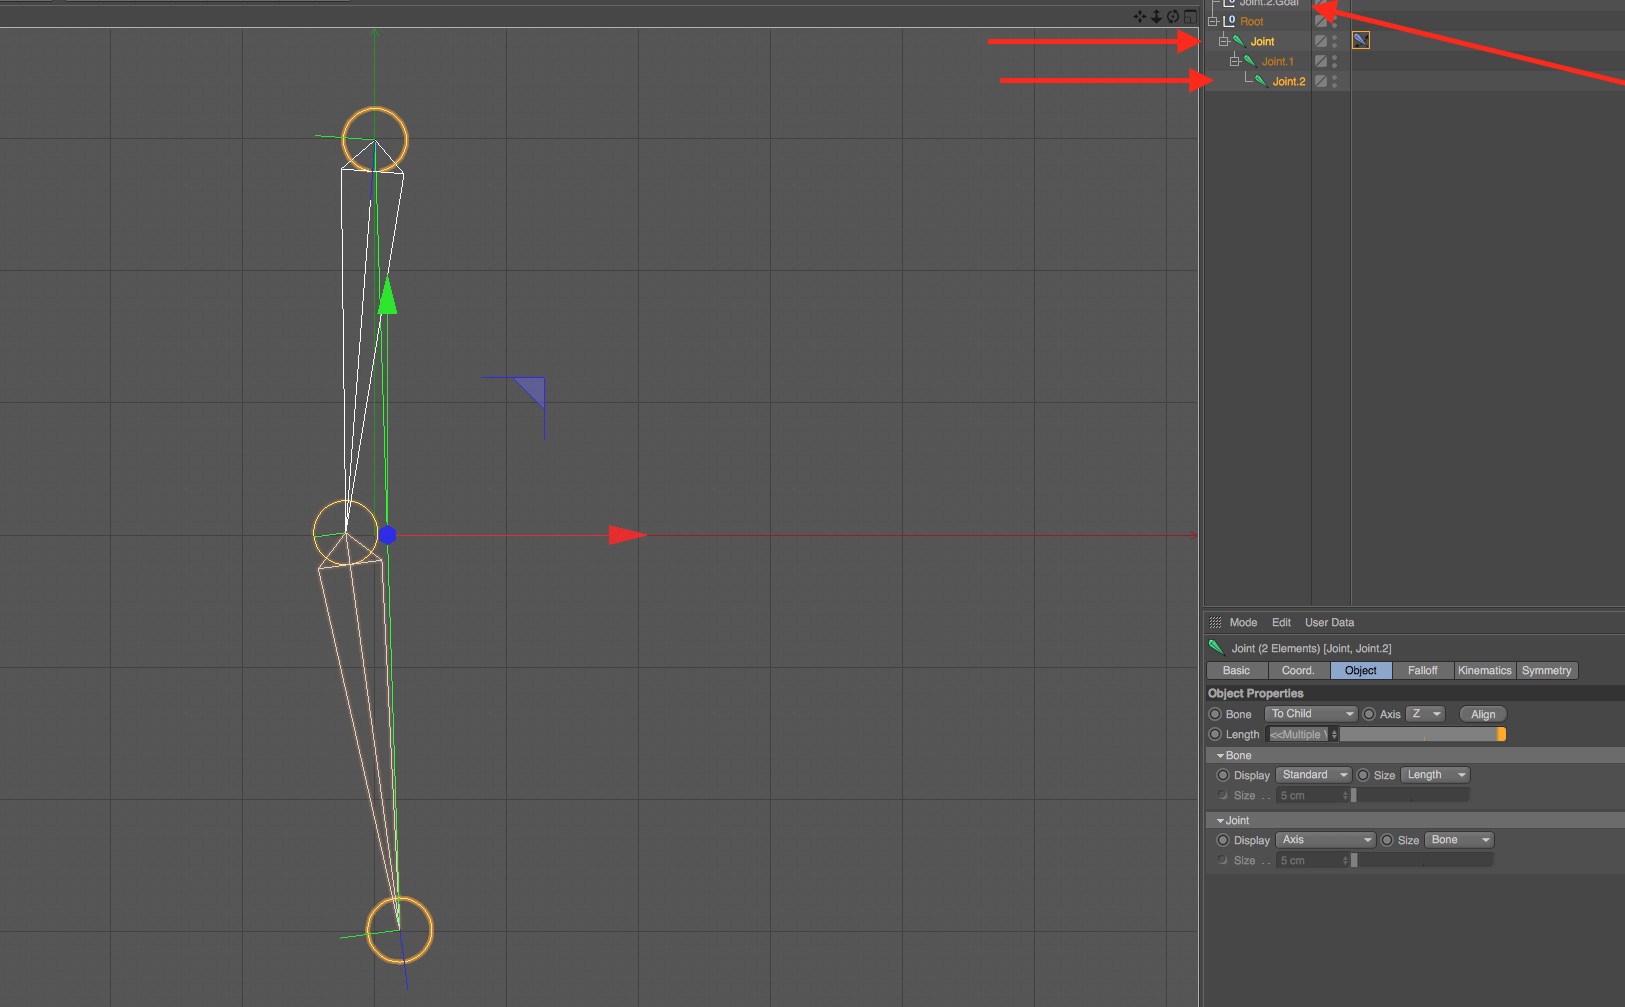Click the layer swatch on the Joint row
1625x1007 pixels.
[x=1321, y=41]
